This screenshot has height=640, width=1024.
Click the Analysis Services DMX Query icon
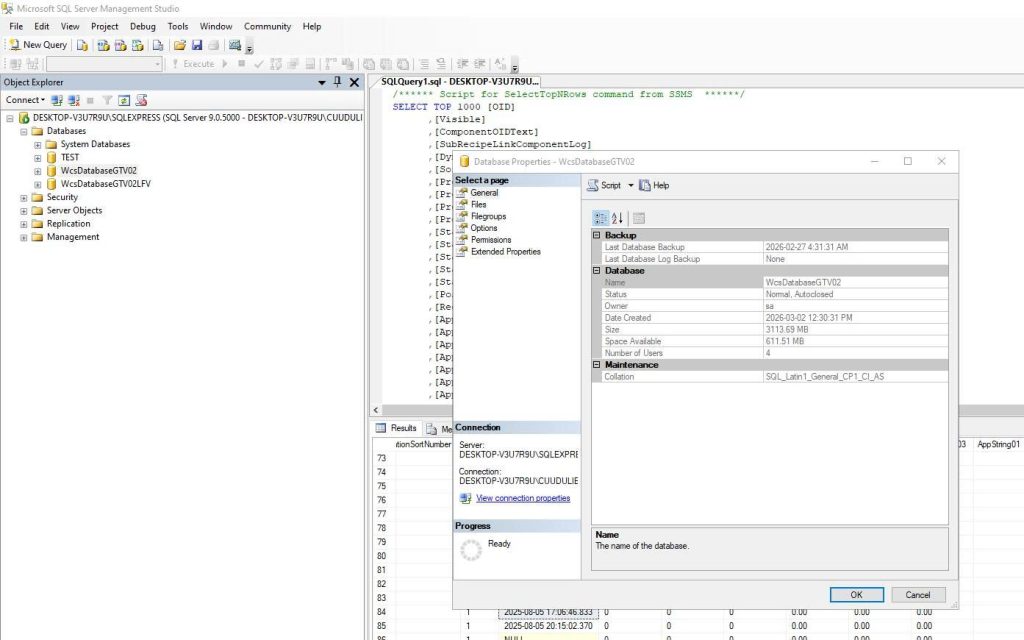tap(120, 45)
